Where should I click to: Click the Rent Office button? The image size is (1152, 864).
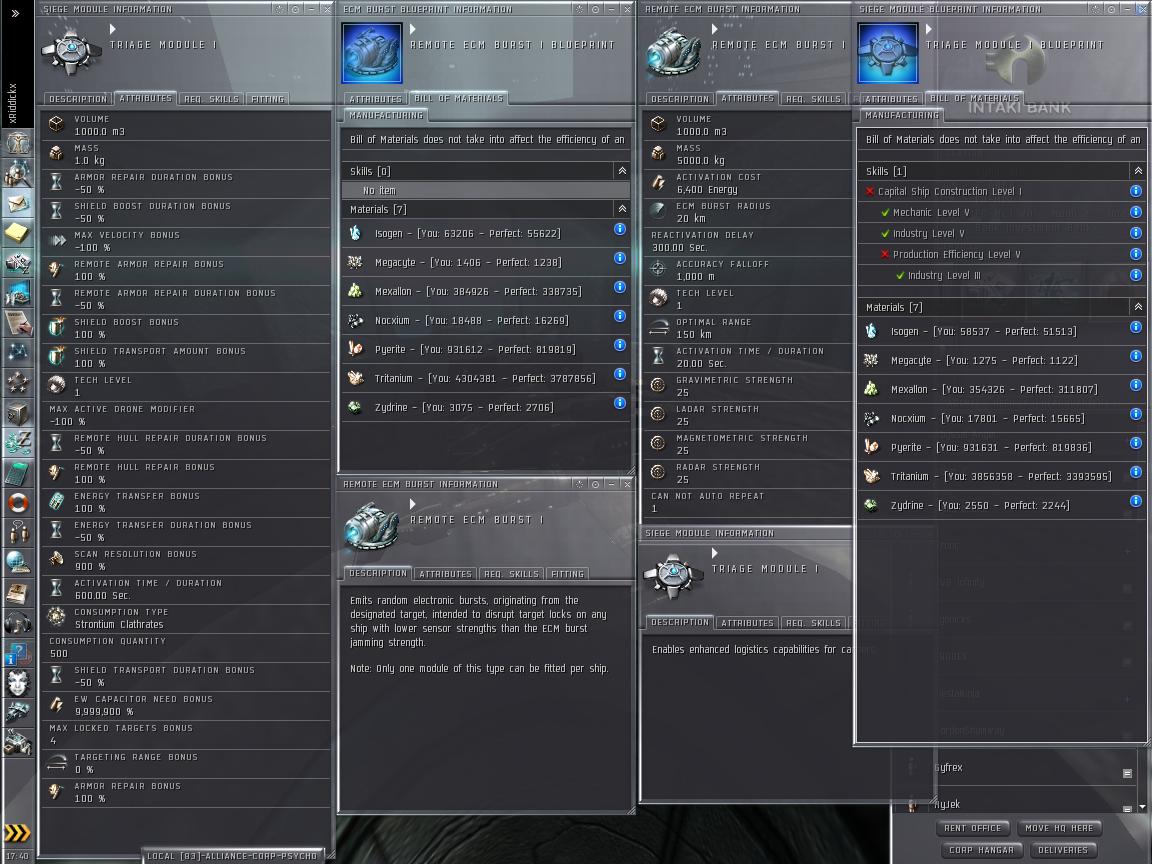click(973, 828)
